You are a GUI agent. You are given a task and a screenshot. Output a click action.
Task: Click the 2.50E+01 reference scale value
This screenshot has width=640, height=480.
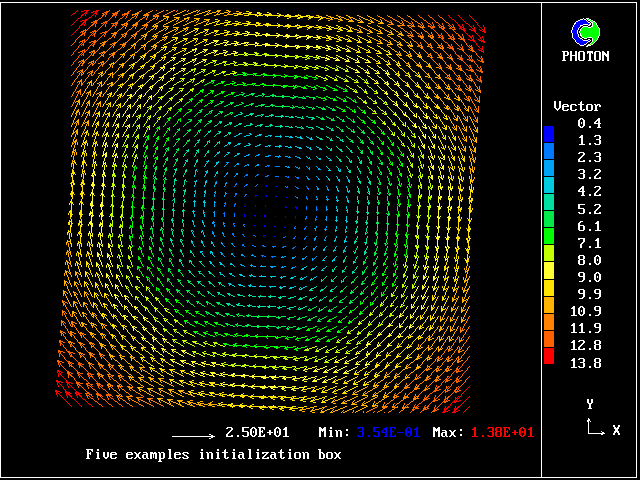coord(257,433)
